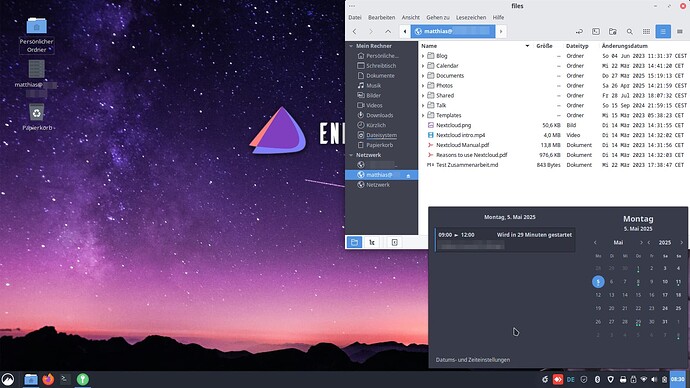Switch to icon grid view

[646, 32]
